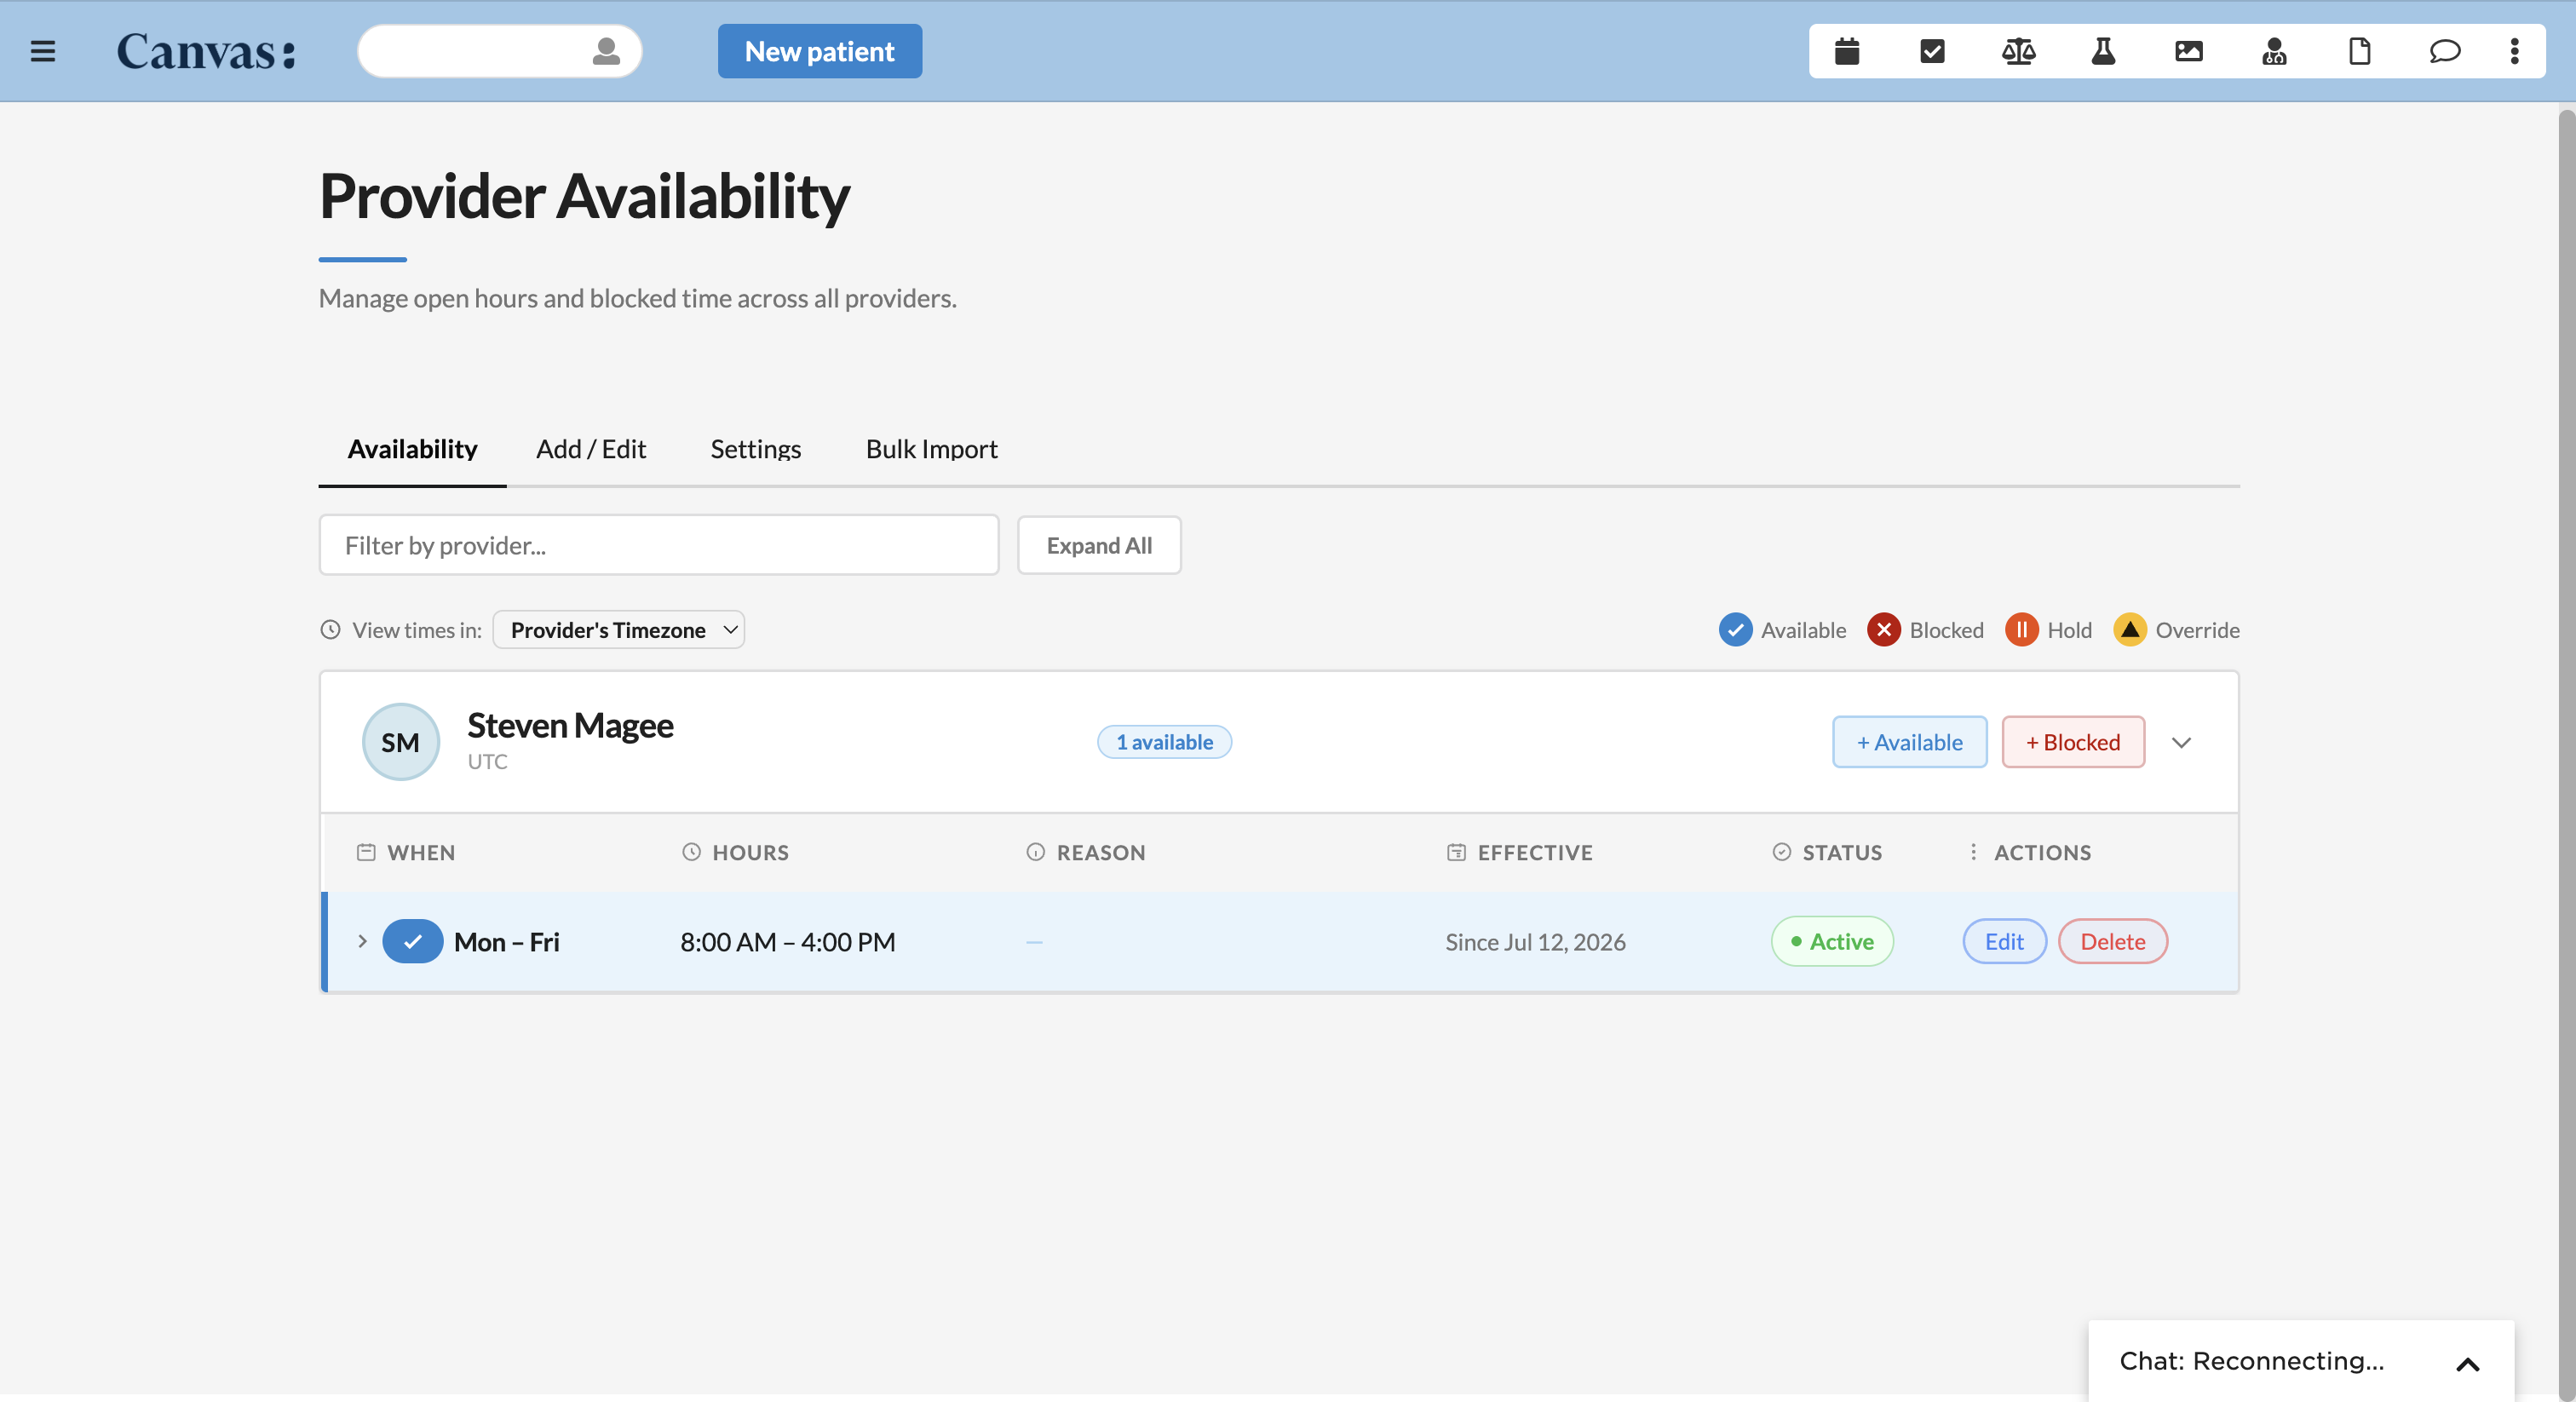Open the tasks checkmark icon

coord(1932,51)
